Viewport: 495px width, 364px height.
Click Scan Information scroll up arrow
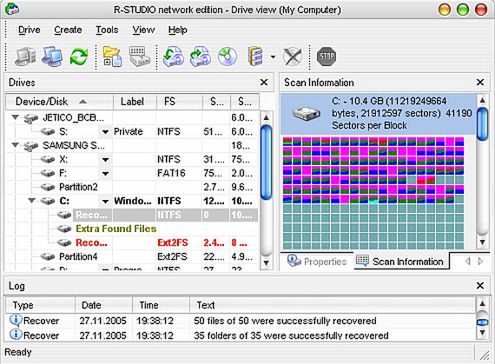[482, 100]
